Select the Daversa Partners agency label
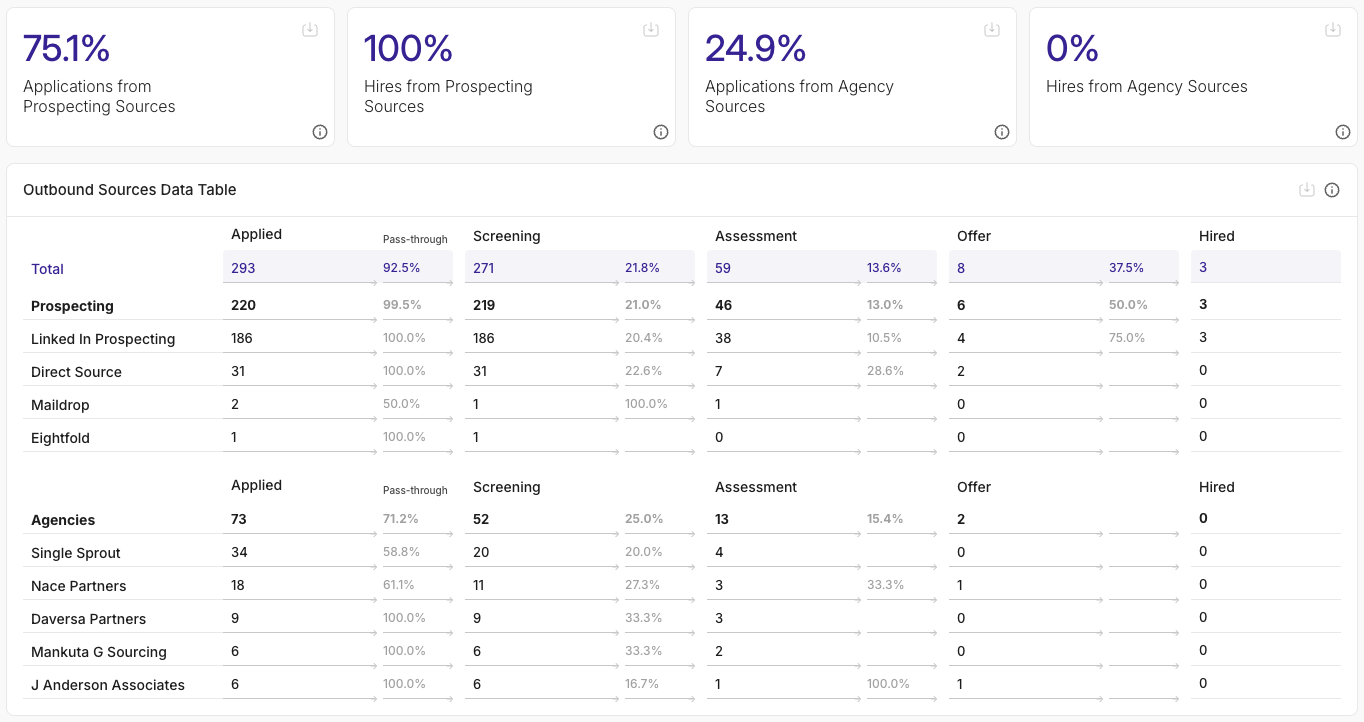1364x722 pixels. (x=88, y=619)
